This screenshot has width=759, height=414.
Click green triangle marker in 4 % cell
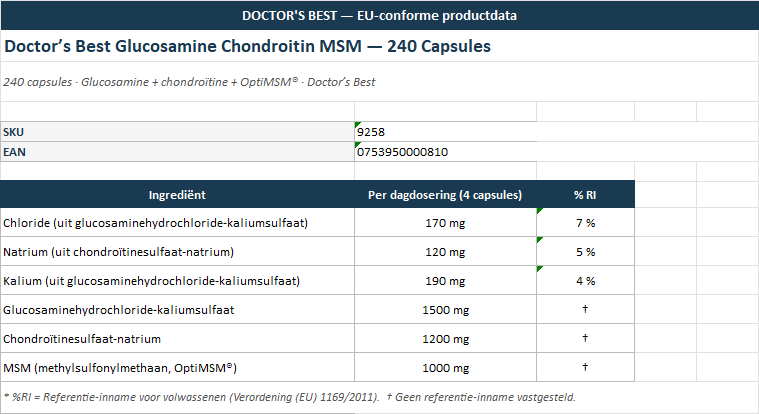tap(539, 269)
